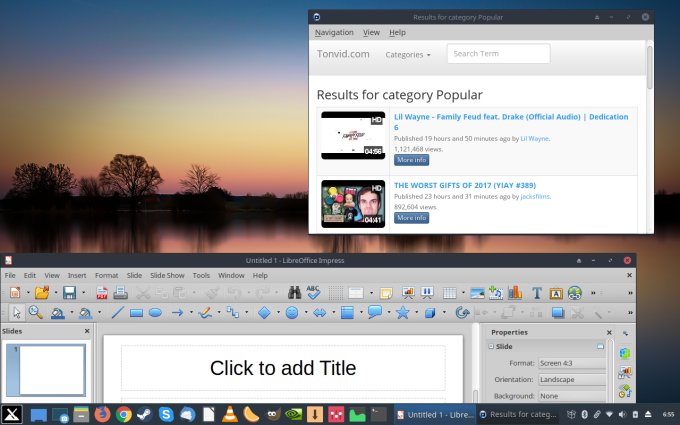Run the Spelling check tool
680x425 pixels.
[313, 293]
